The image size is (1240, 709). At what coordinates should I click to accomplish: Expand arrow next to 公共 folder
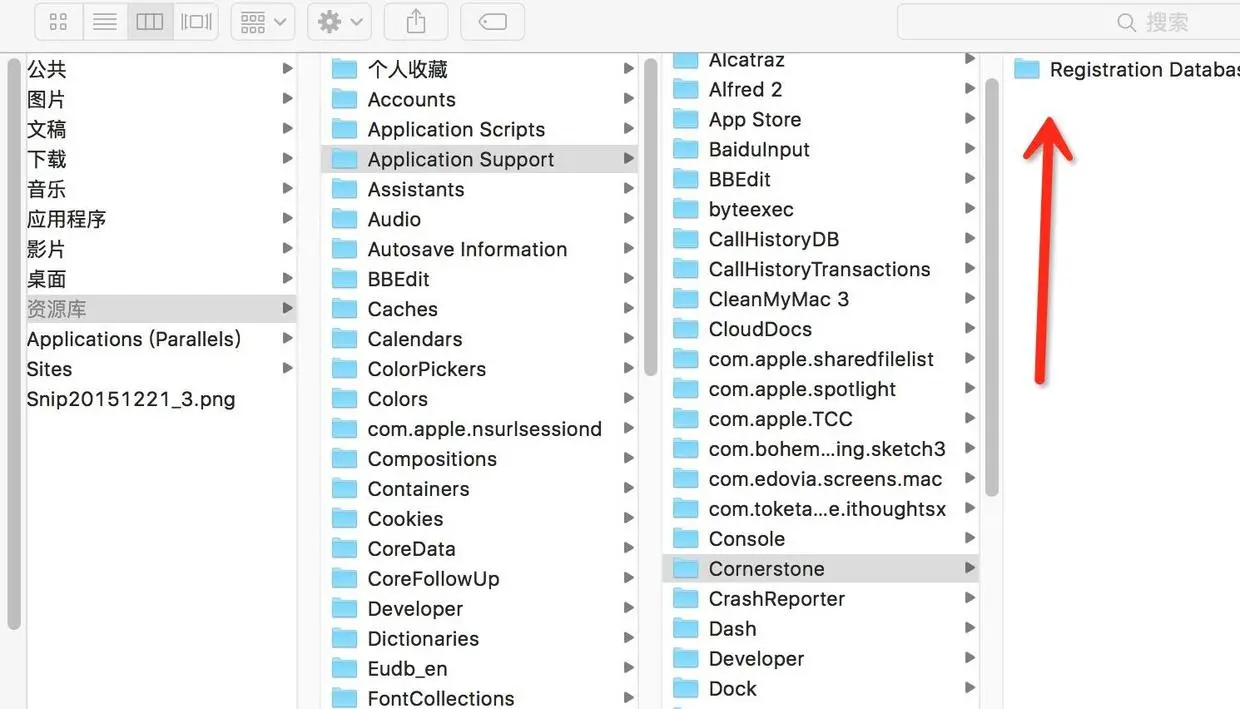[287, 69]
